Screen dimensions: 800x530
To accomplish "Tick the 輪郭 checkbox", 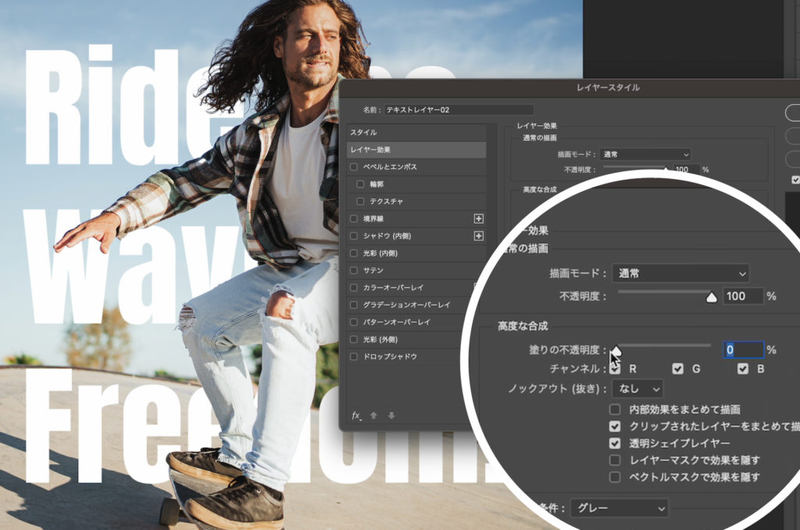I will coord(360,184).
